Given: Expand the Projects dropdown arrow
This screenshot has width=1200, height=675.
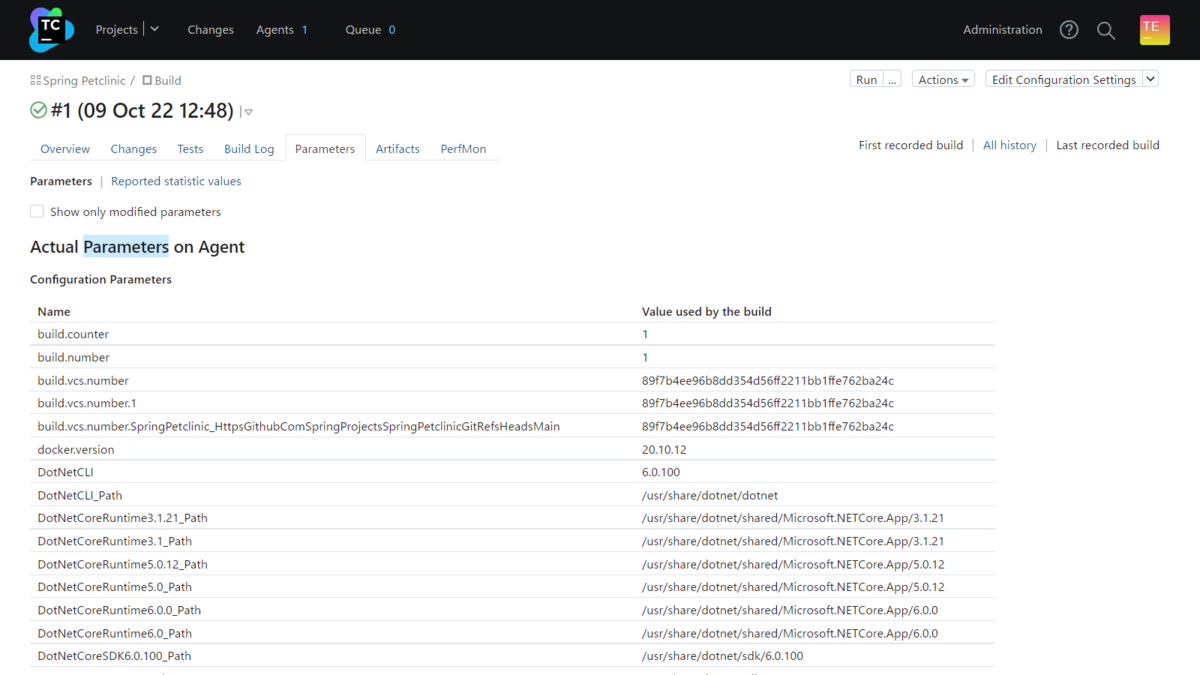Looking at the screenshot, I should [155, 30].
